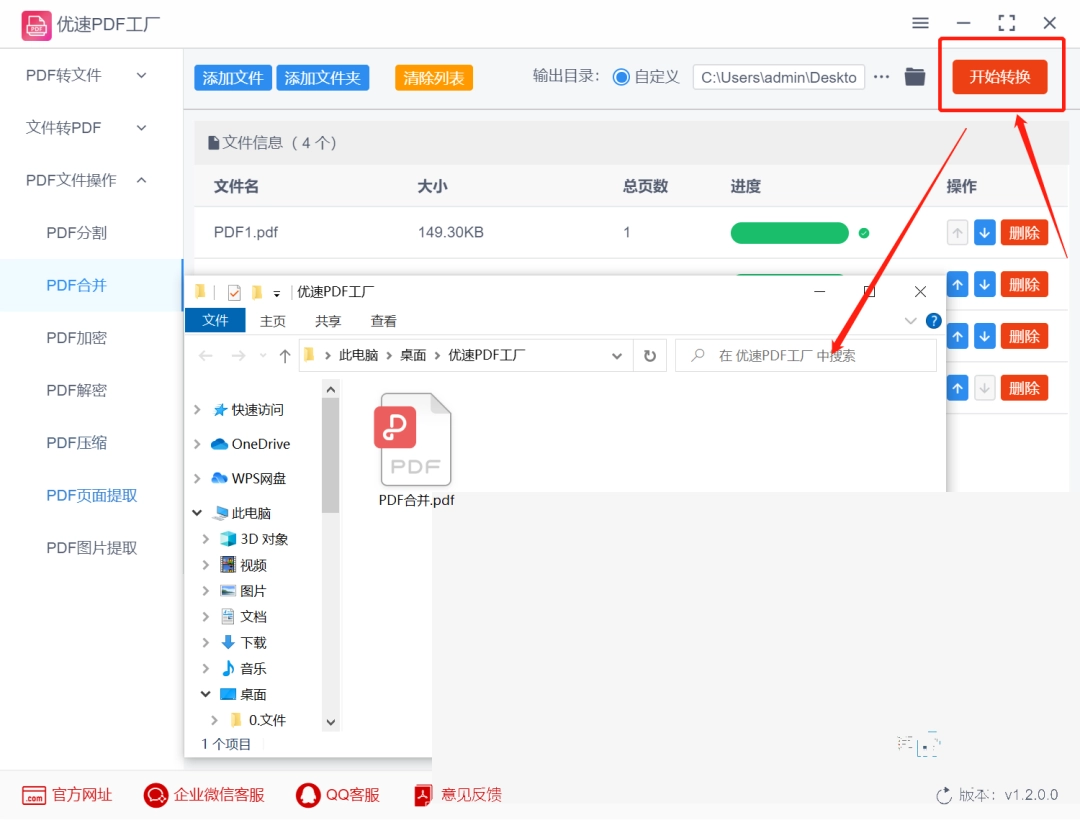
Task: Move PDF1.pdf down with the blue arrow
Action: (x=985, y=233)
